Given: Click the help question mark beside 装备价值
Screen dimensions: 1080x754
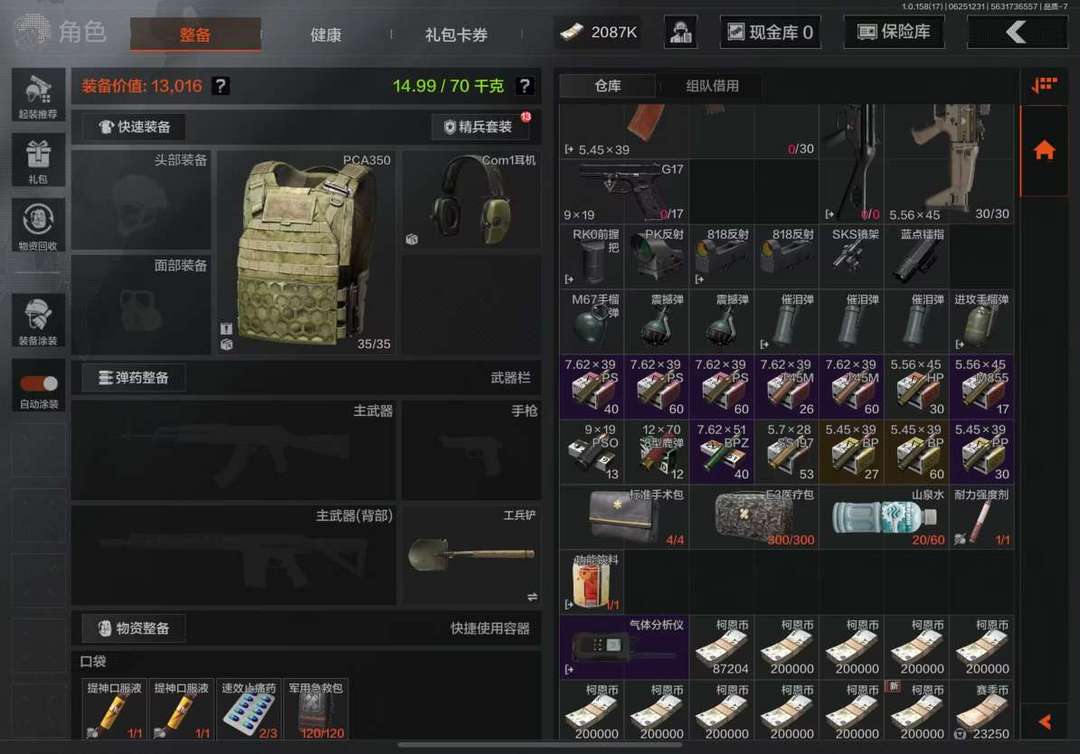Looking at the screenshot, I should (x=220, y=86).
